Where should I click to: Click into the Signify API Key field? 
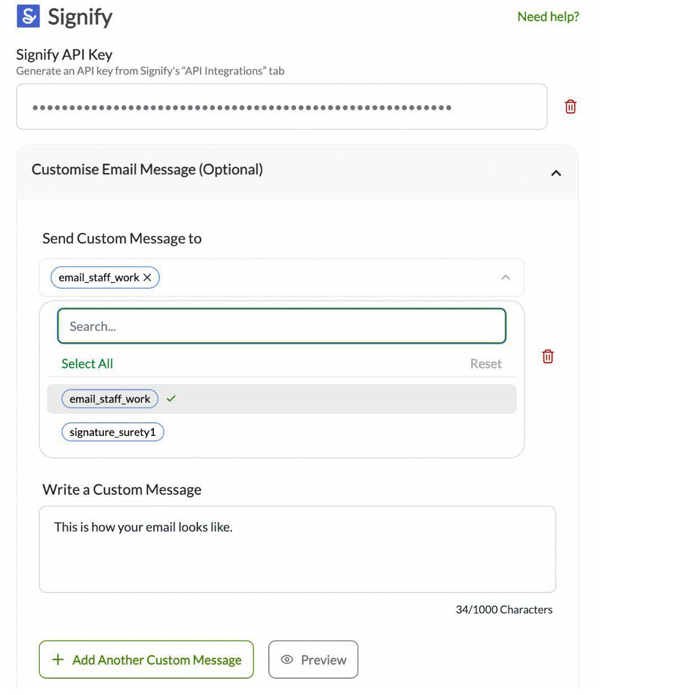point(281,107)
